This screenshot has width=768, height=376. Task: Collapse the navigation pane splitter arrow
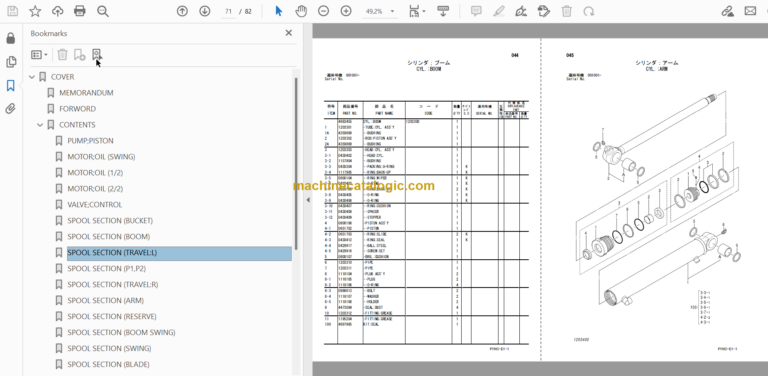coord(308,200)
